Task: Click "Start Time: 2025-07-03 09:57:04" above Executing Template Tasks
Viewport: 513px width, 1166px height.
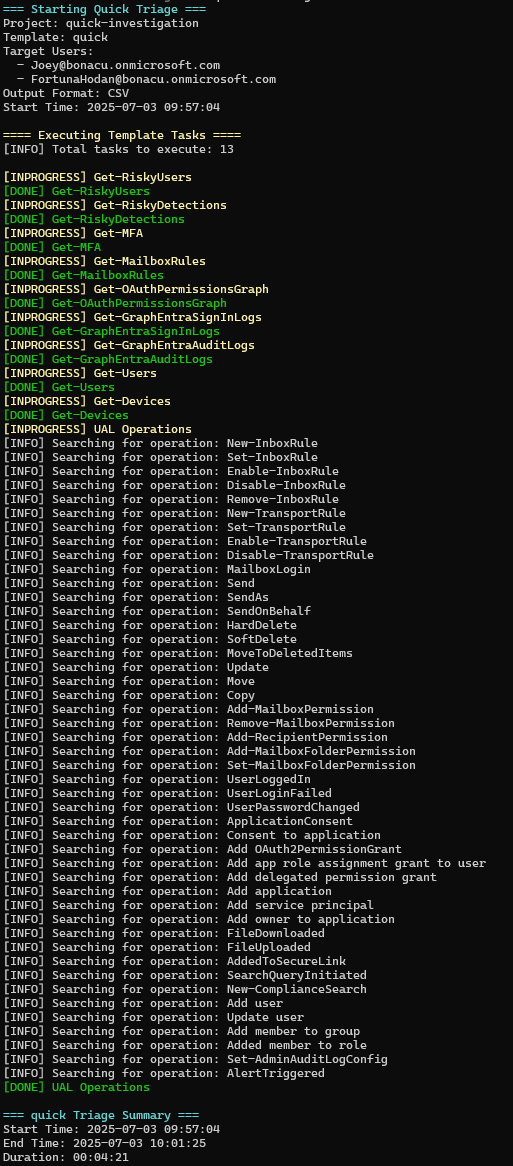Action: pos(112,108)
